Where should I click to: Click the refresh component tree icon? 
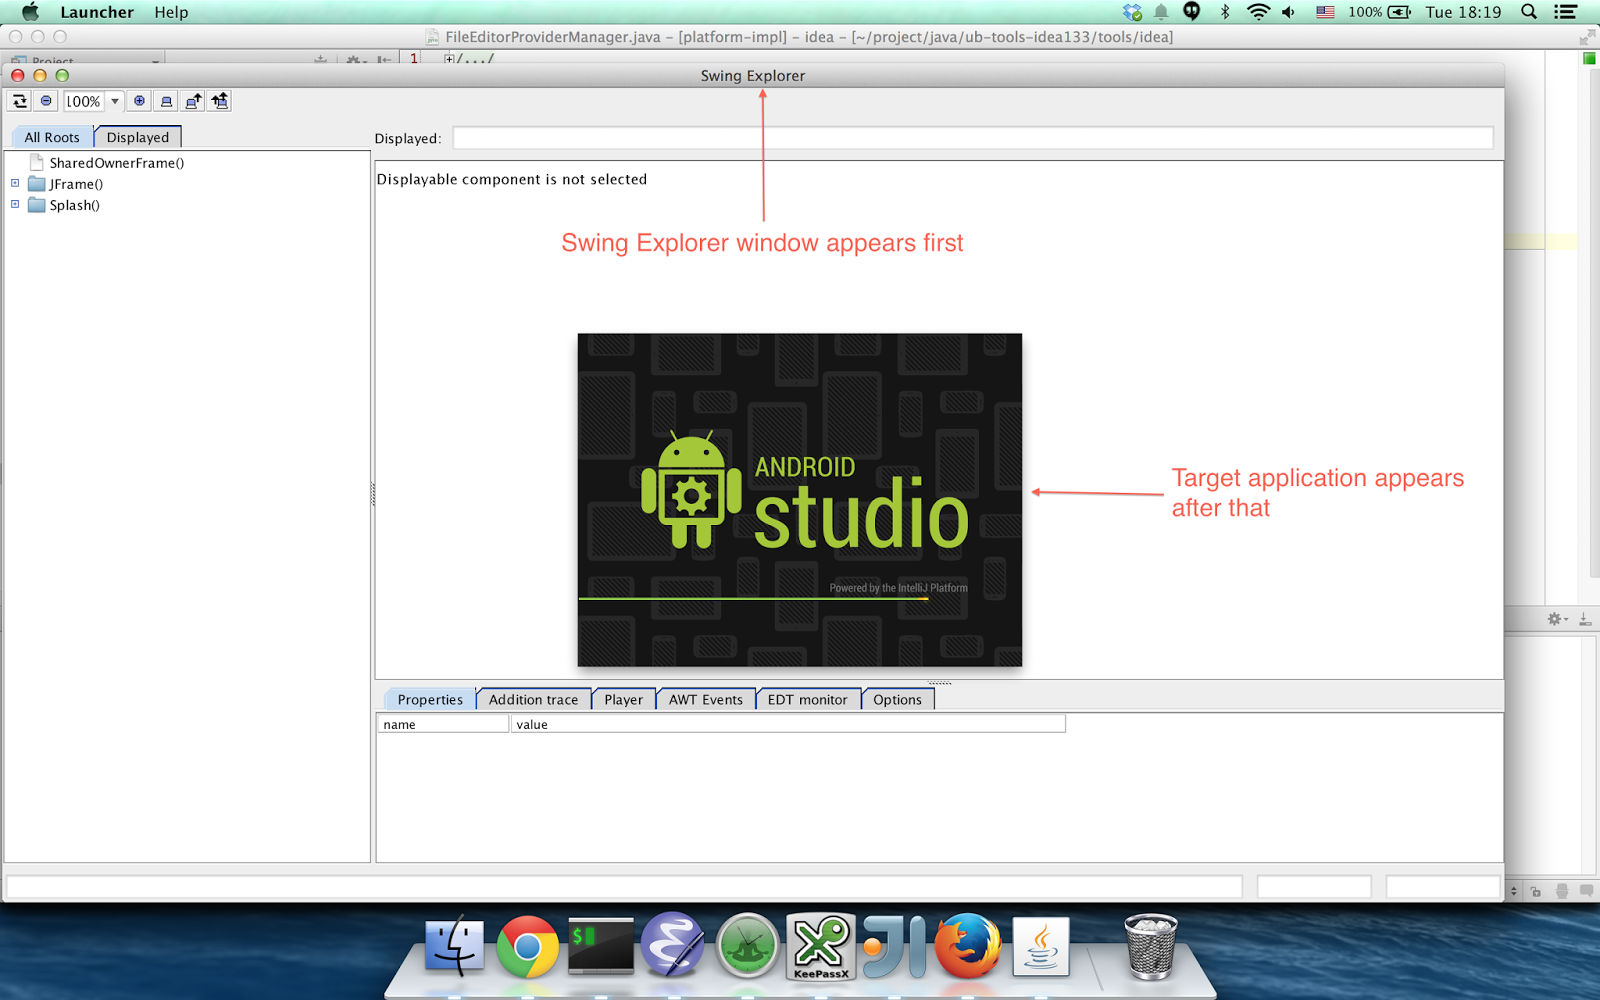tap(20, 100)
